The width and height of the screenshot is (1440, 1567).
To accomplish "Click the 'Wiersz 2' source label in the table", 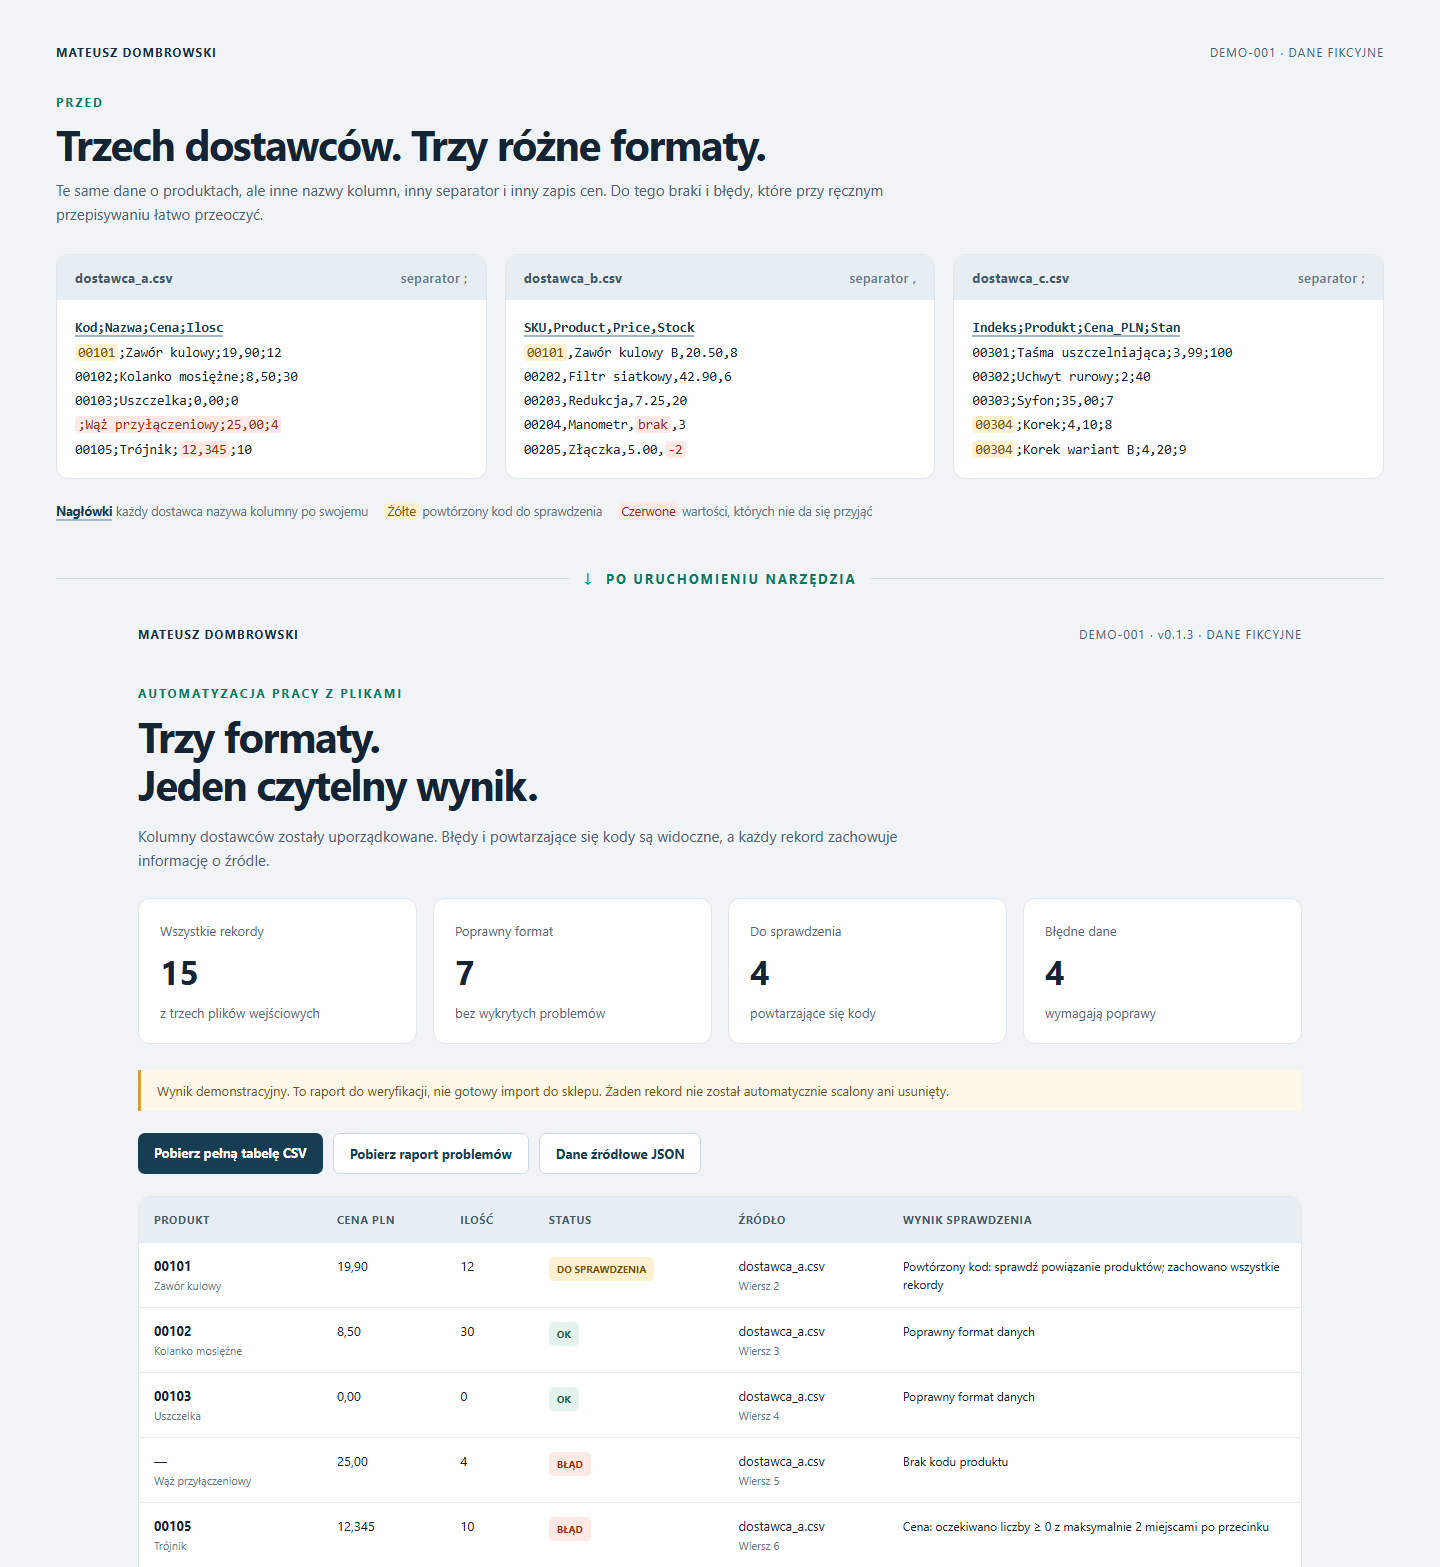I will 759,1286.
